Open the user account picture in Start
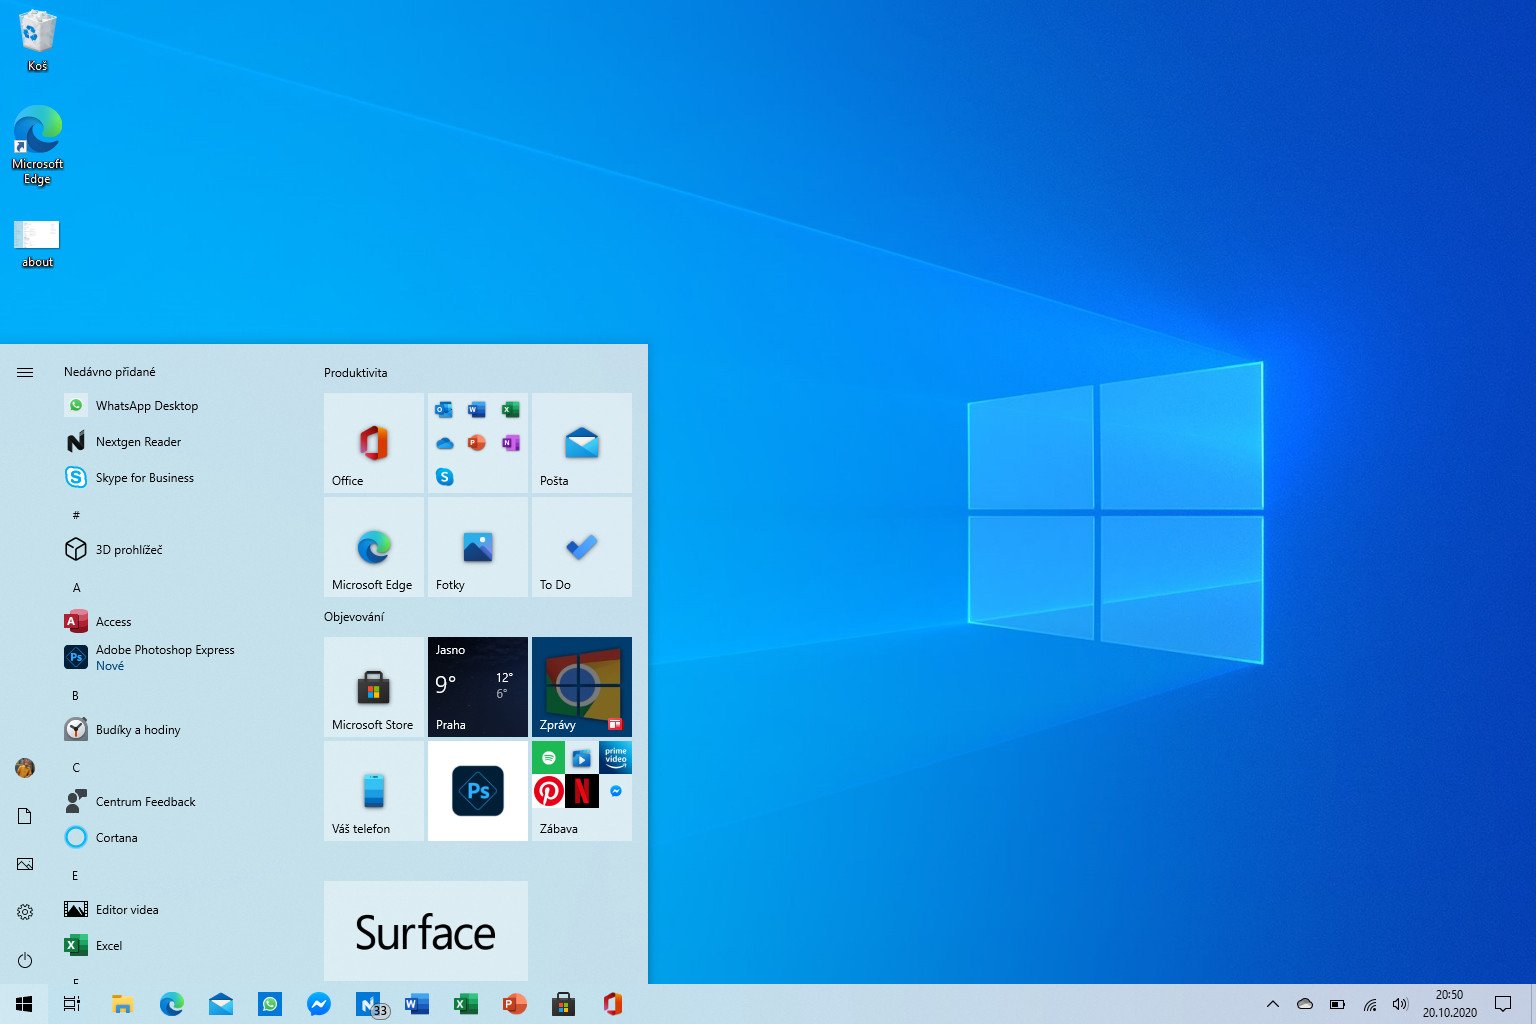 tap(25, 768)
